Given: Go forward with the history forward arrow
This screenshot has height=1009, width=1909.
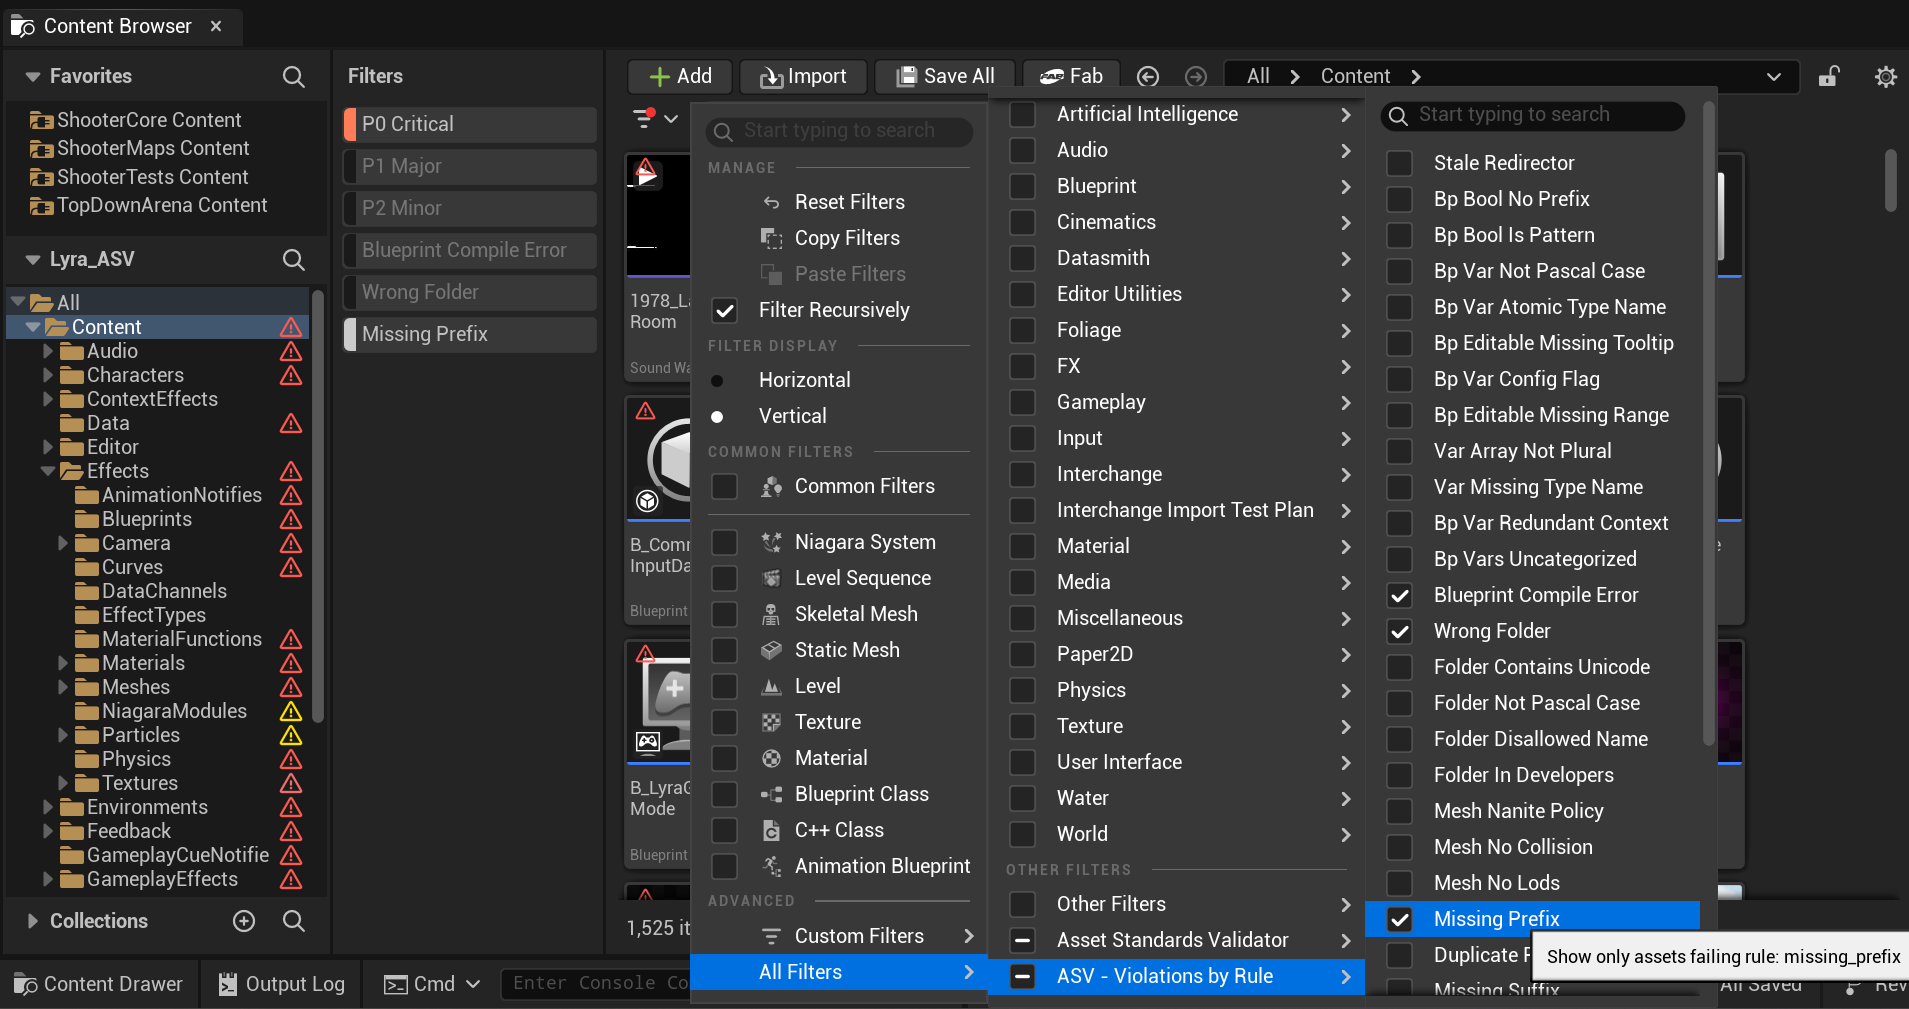Looking at the screenshot, I should tap(1196, 77).
